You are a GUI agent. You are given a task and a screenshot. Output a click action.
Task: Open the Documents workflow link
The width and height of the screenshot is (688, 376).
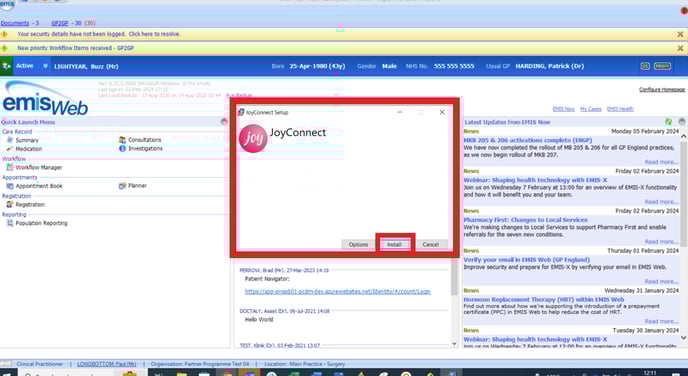pos(14,23)
